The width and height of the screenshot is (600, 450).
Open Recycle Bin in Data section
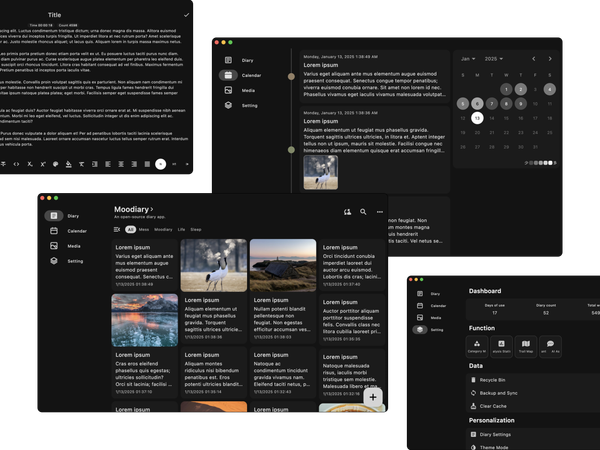coord(534,380)
